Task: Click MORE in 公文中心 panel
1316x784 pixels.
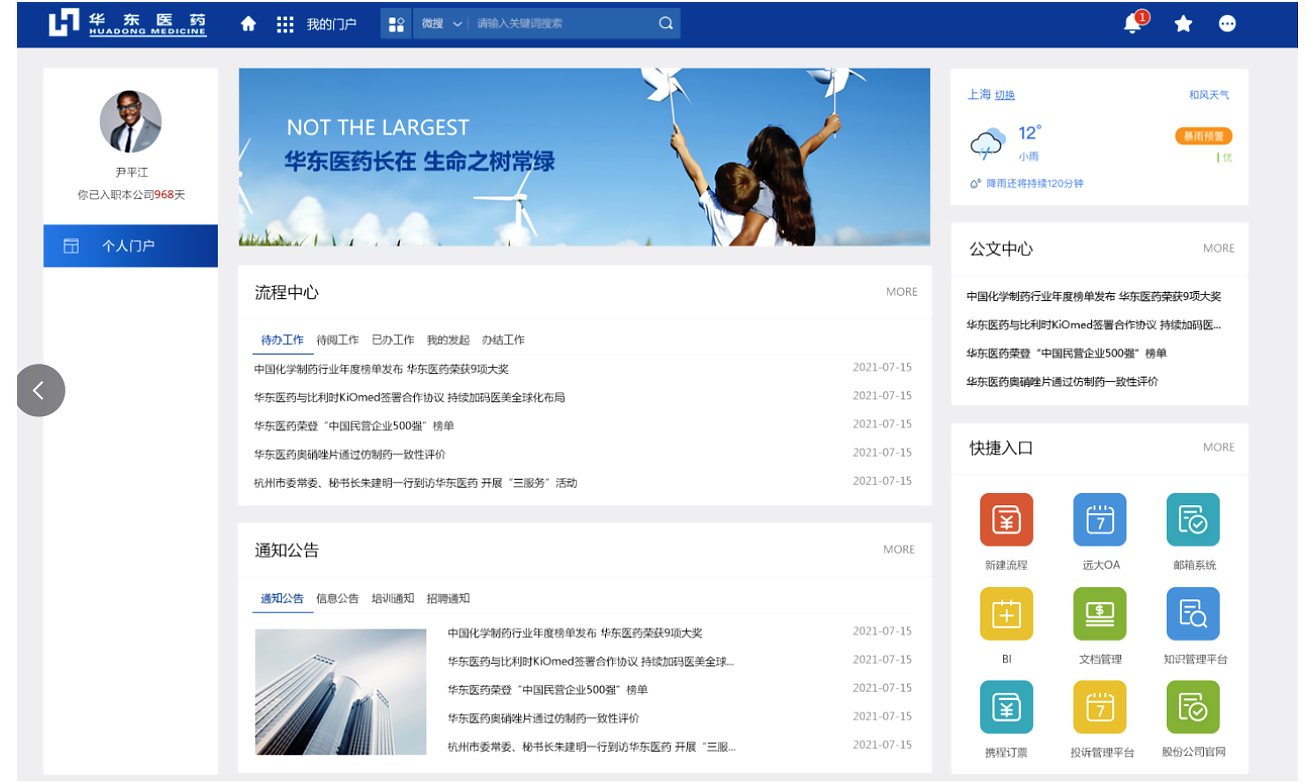Action: click(1218, 248)
